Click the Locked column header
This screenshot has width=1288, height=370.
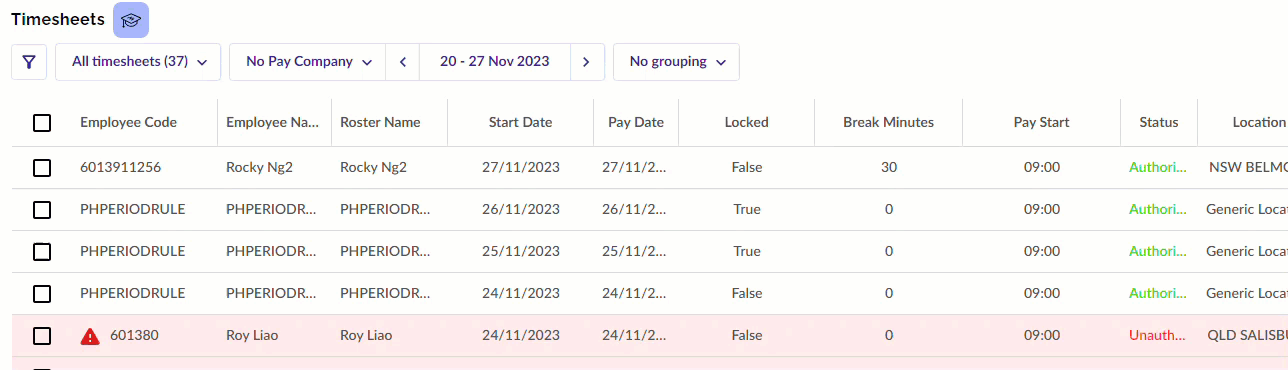point(747,123)
